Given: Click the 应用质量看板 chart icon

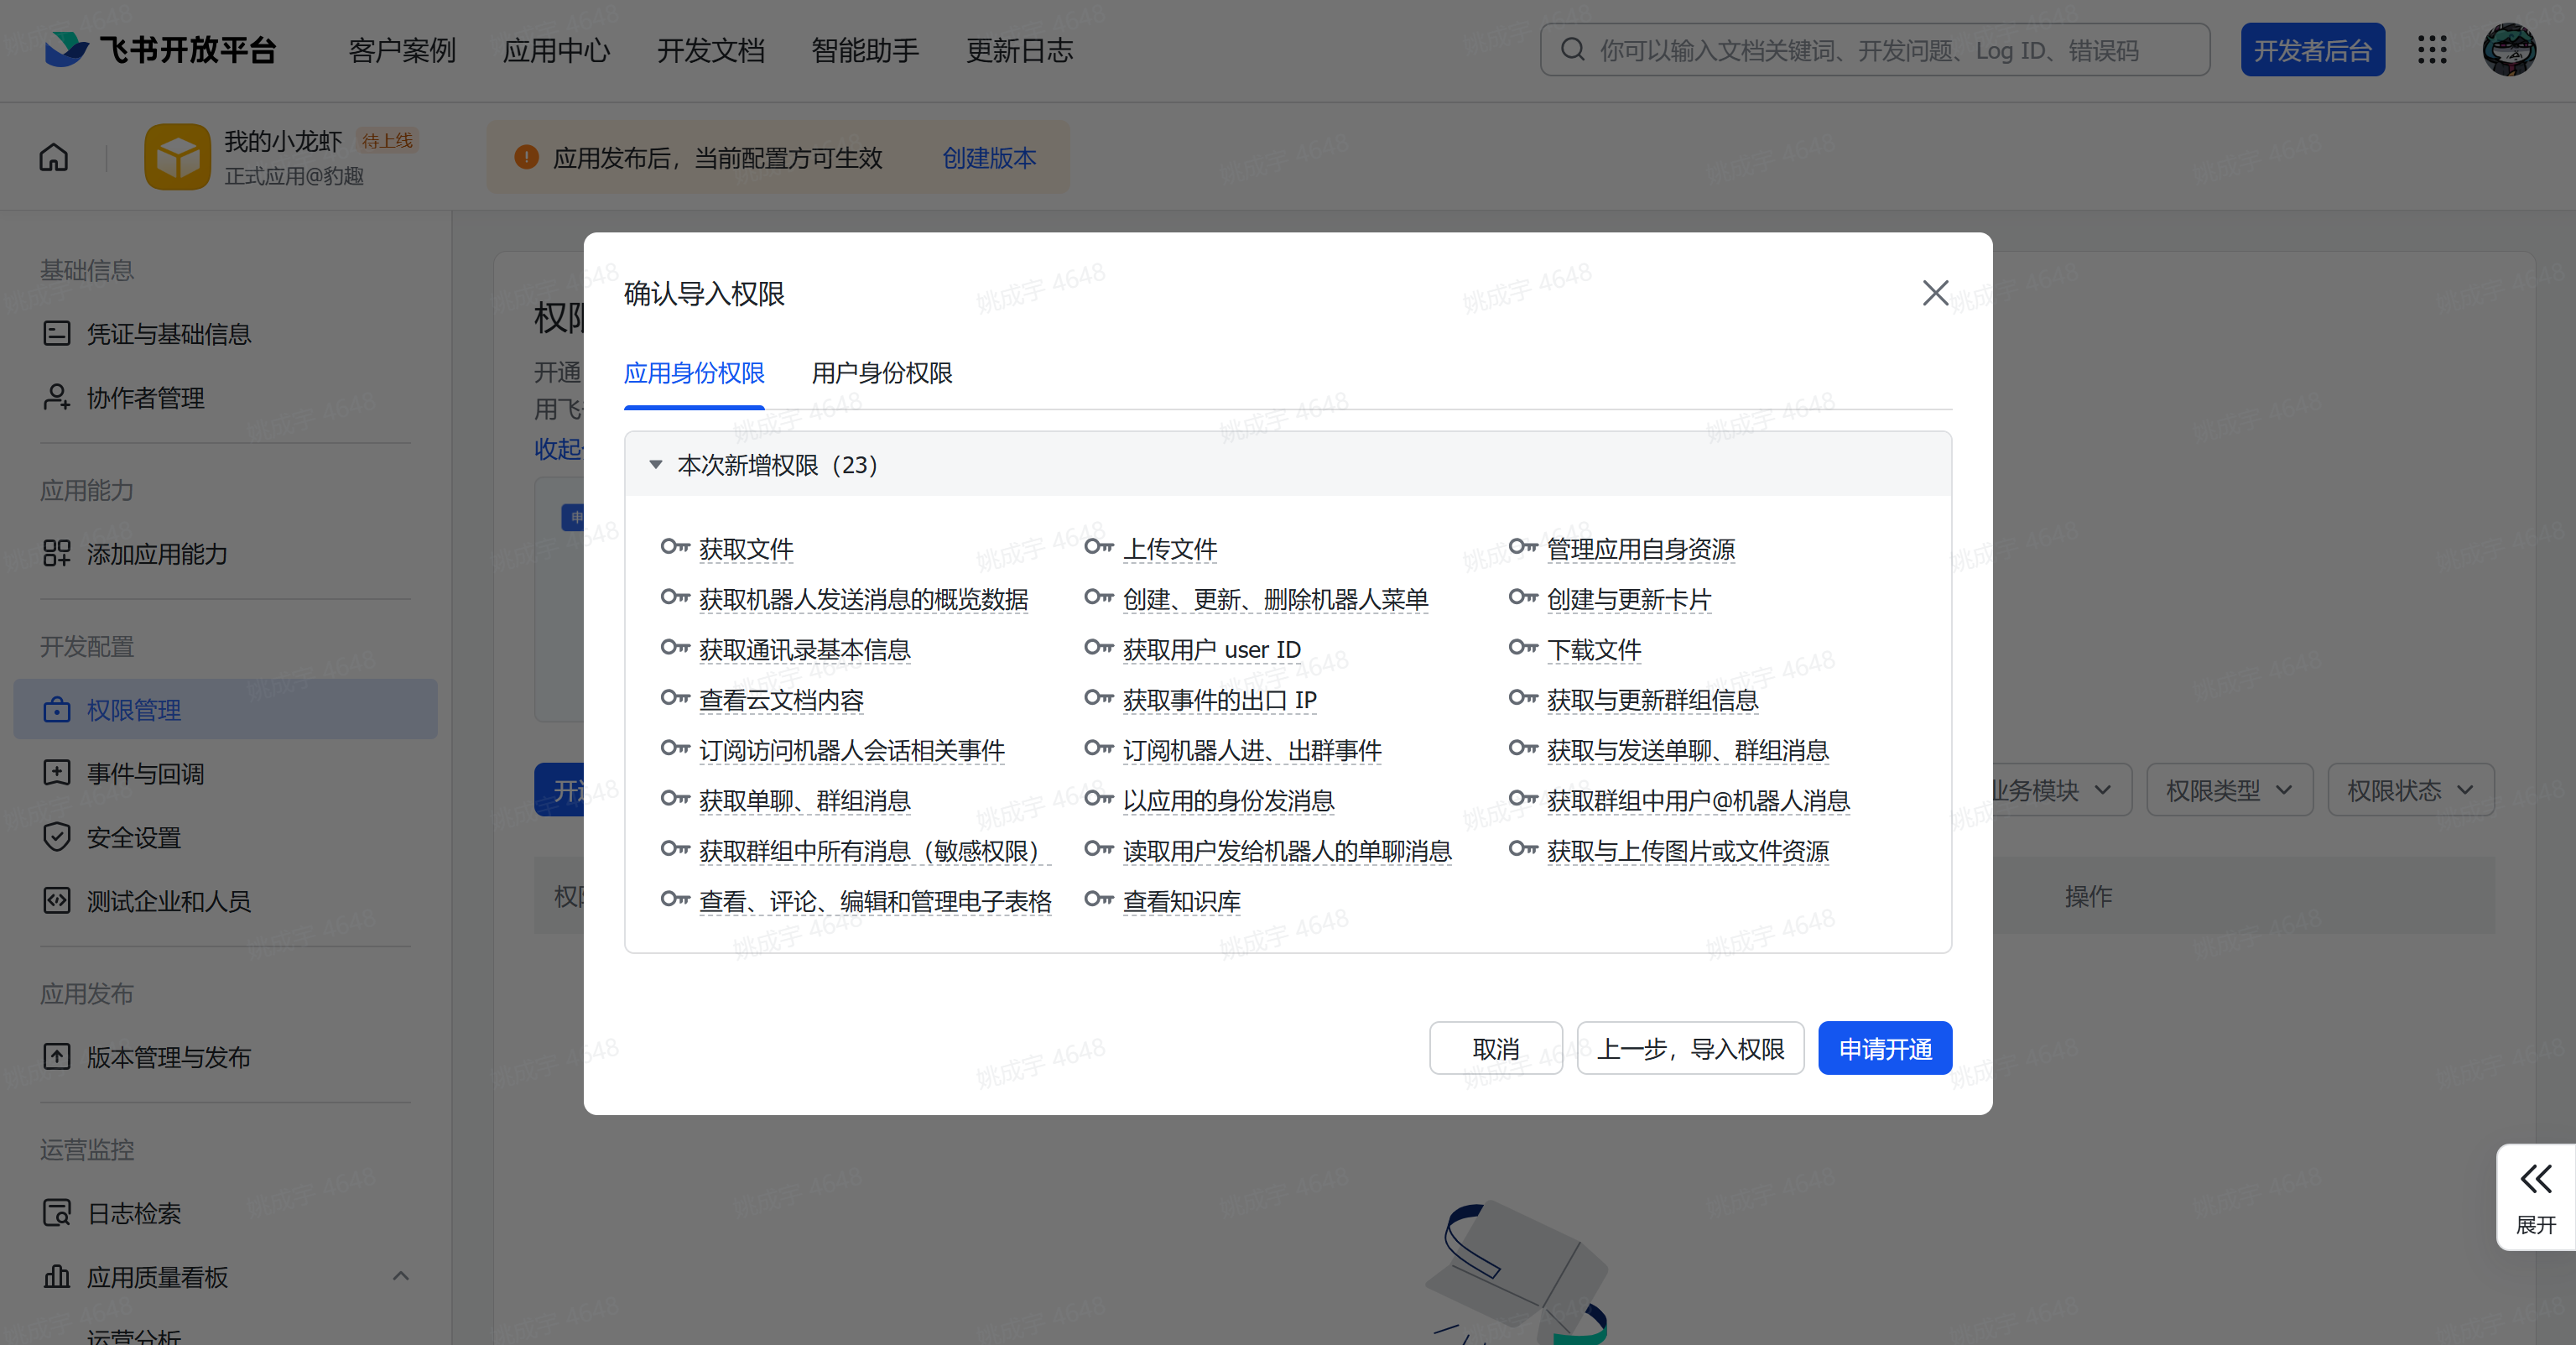Looking at the screenshot, I should coord(57,1277).
